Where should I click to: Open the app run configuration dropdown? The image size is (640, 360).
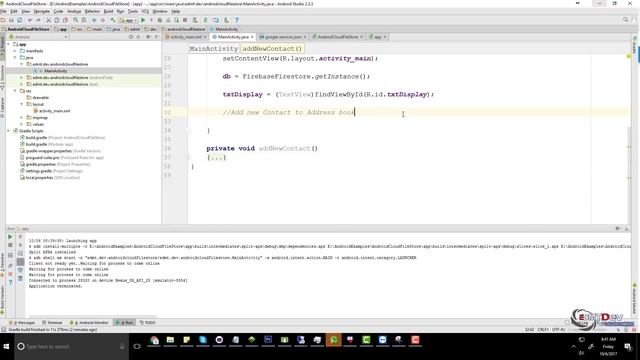point(128,20)
